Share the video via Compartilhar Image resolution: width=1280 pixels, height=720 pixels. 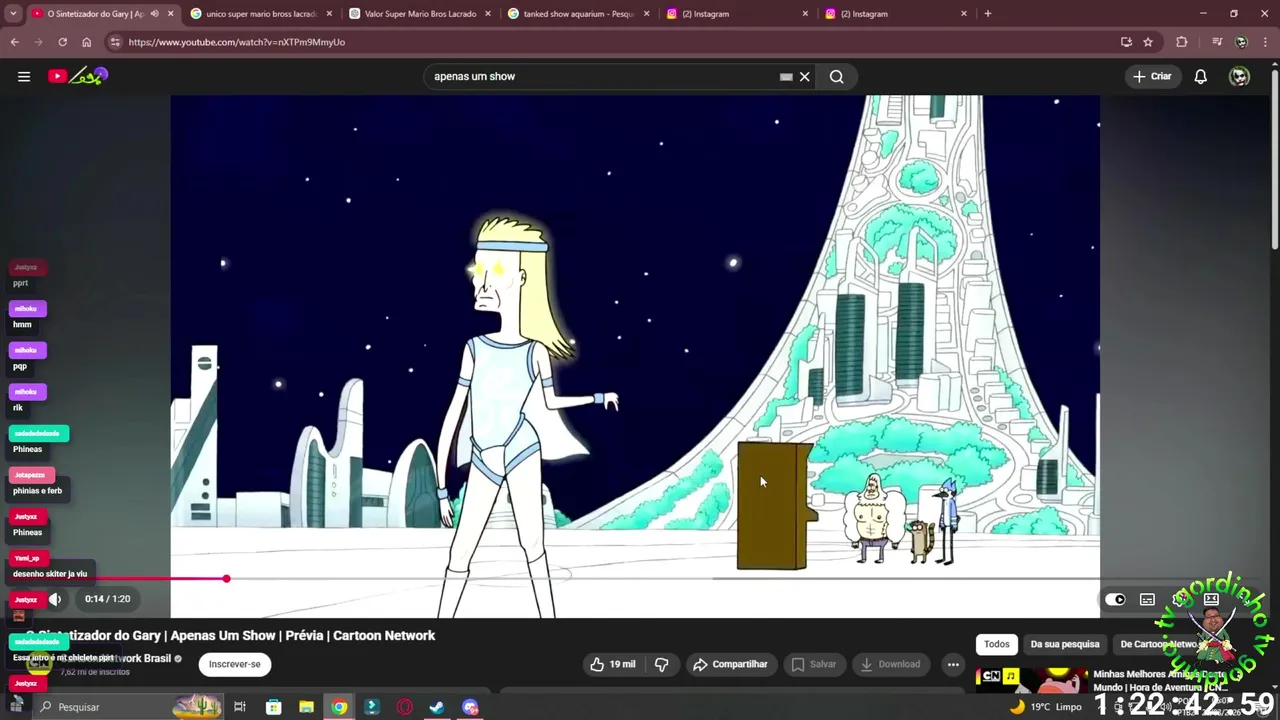[730, 664]
